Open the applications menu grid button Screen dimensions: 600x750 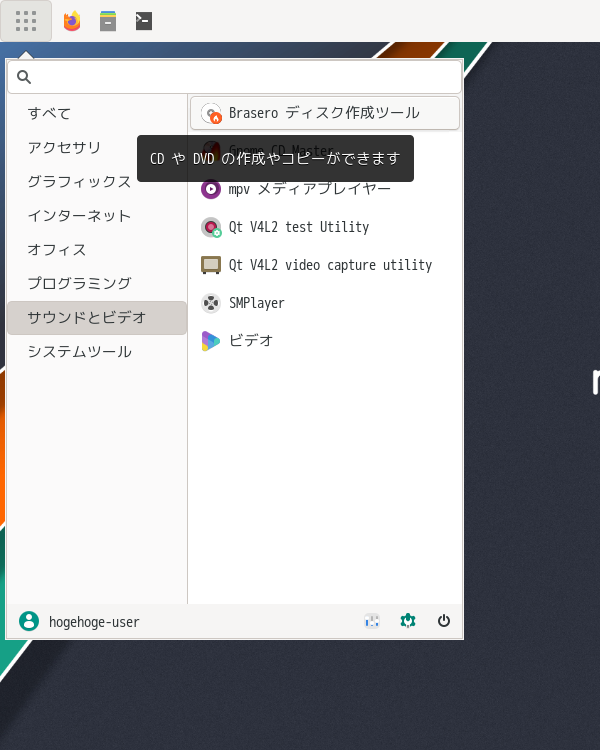pyautogui.click(x=26, y=21)
